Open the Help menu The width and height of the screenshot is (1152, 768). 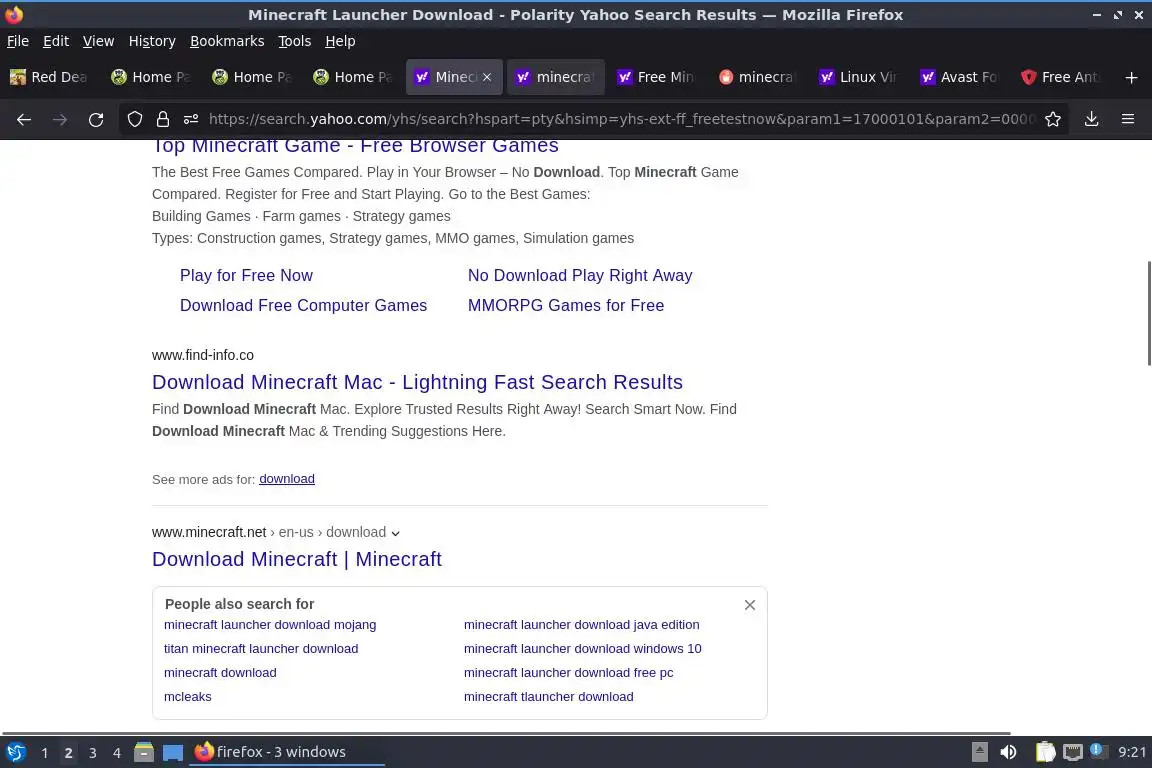pyautogui.click(x=340, y=41)
